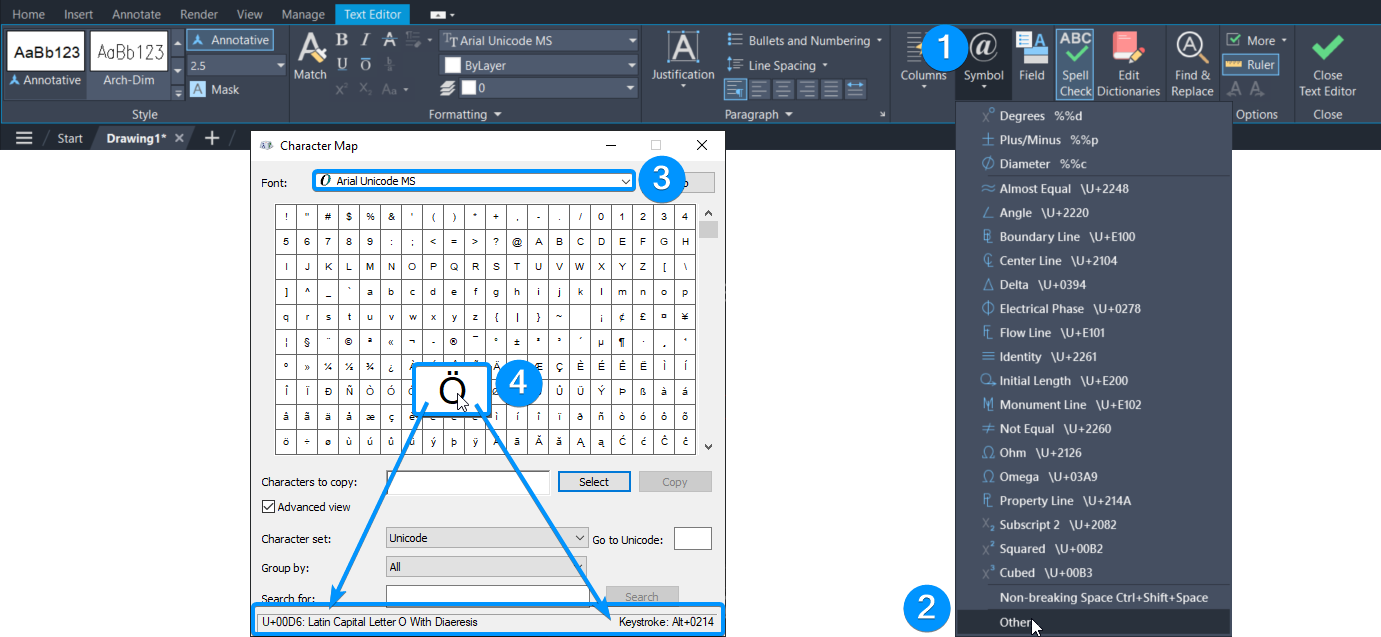This screenshot has height=637, width=1381.
Task: Click the Select button in Character Map
Action: [x=594, y=482]
